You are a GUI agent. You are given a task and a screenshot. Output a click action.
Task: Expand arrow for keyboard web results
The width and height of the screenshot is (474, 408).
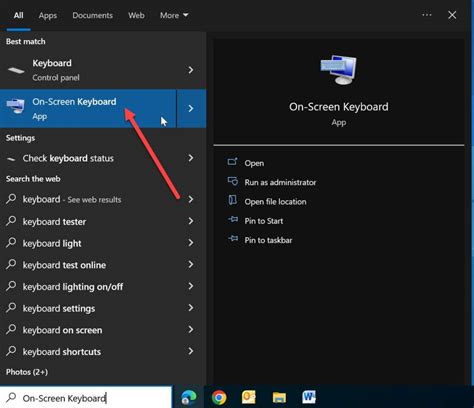(191, 199)
